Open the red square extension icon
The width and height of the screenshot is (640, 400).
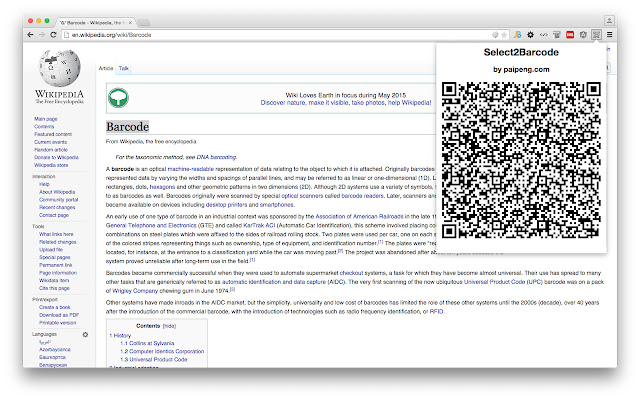pos(570,35)
